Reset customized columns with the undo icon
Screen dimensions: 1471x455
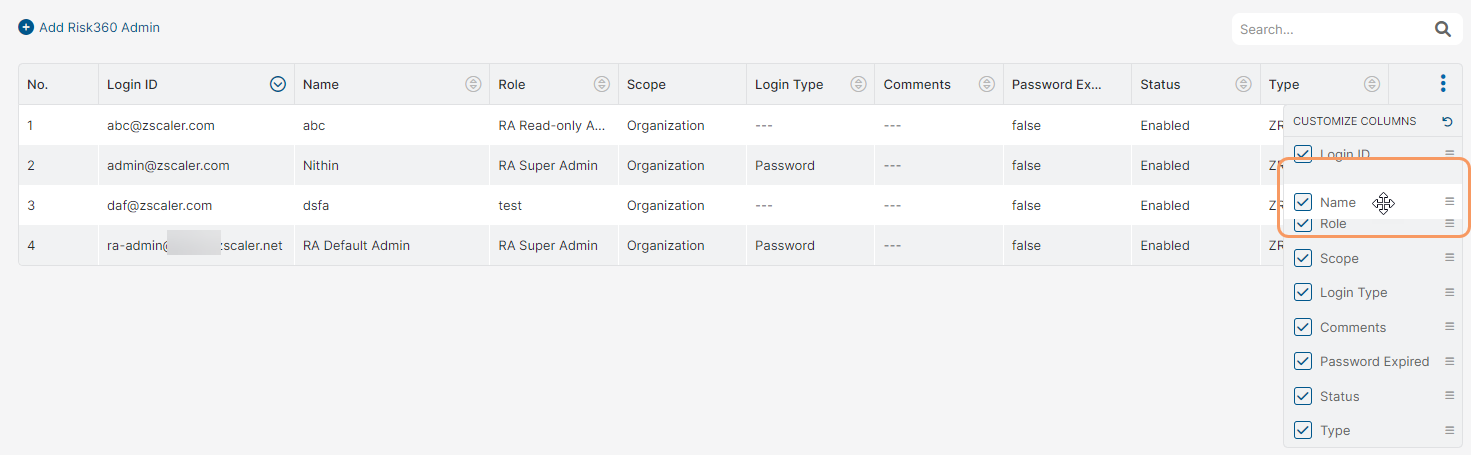[1447, 121]
